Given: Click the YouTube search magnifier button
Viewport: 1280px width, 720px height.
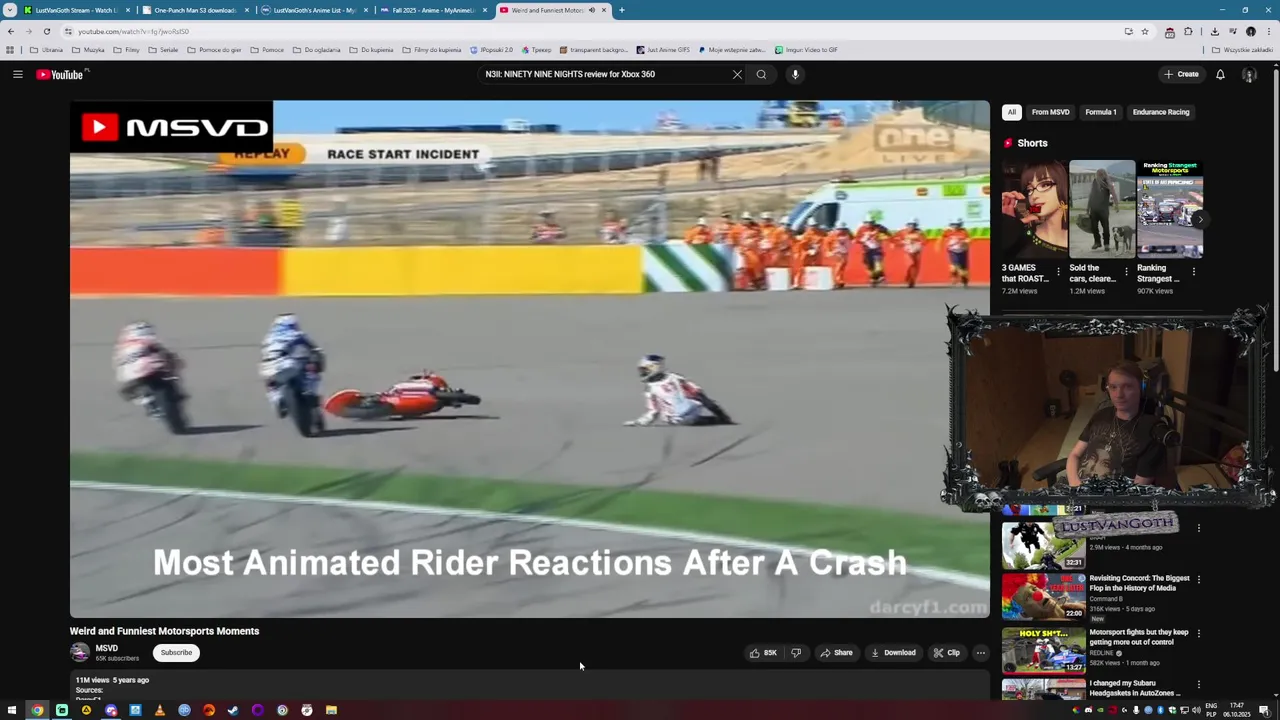Looking at the screenshot, I should point(761,74).
